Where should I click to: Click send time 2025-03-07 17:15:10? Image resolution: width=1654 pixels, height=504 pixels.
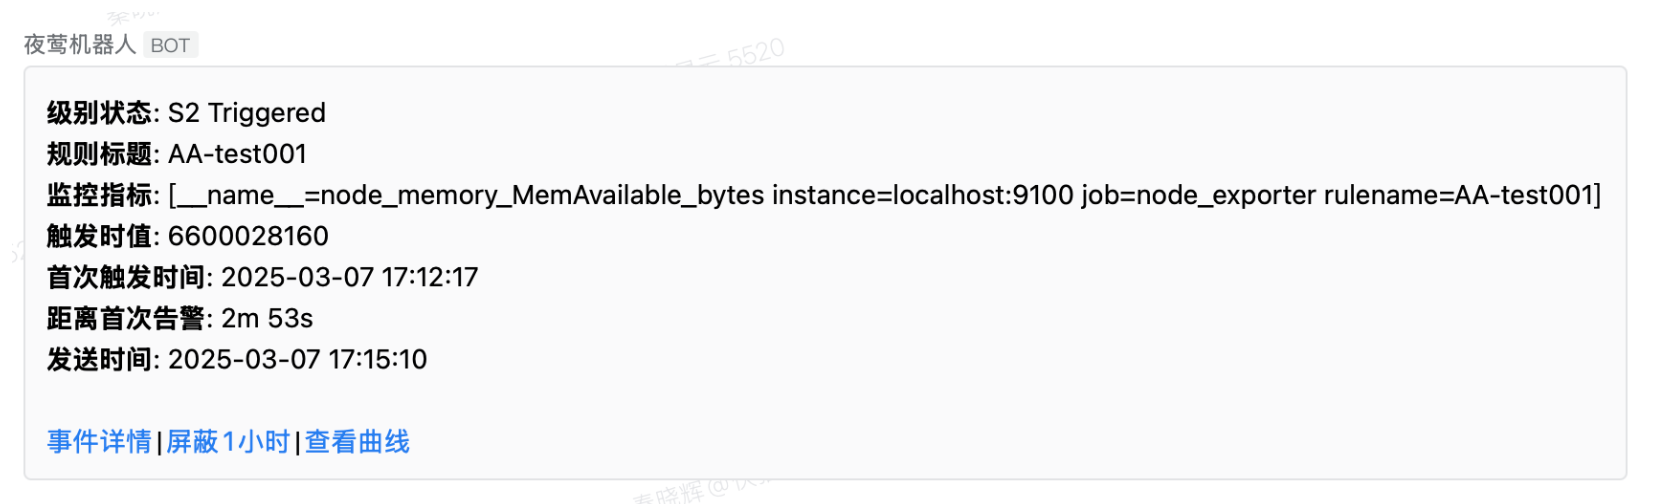pyautogui.click(x=297, y=359)
